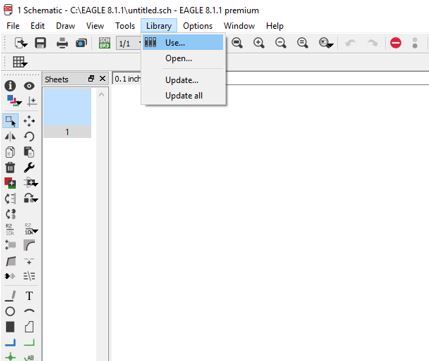Screen dimensions: 429x361
Task: Open the Value tool dropdown
Action: (x=31, y=229)
